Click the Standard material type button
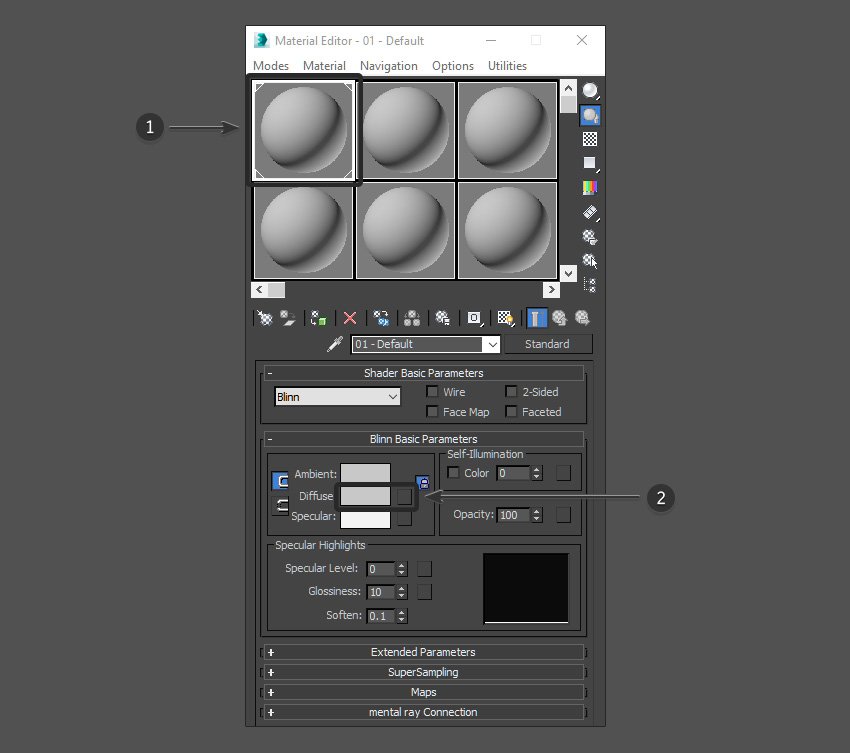This screenshot has width=850, height=753. coord(547,344)
